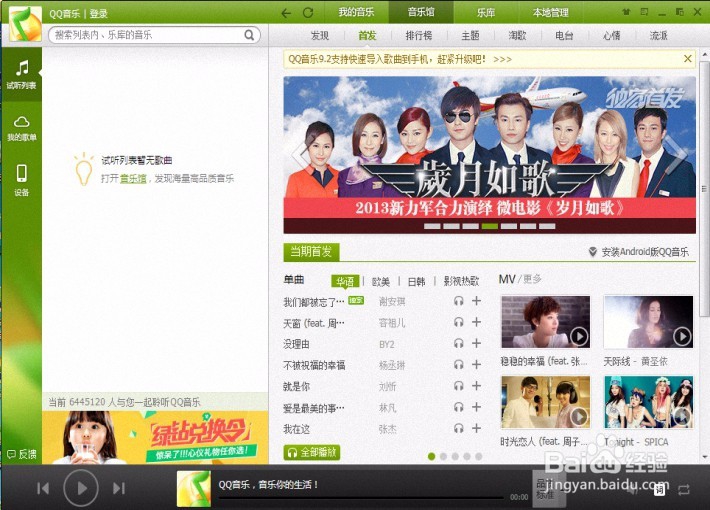Image resolution: width=710 pixels, height=510 pixels.
Task: Open the 我的音乐 top tab
Action: pyautogui.click(x=356, y=12)
